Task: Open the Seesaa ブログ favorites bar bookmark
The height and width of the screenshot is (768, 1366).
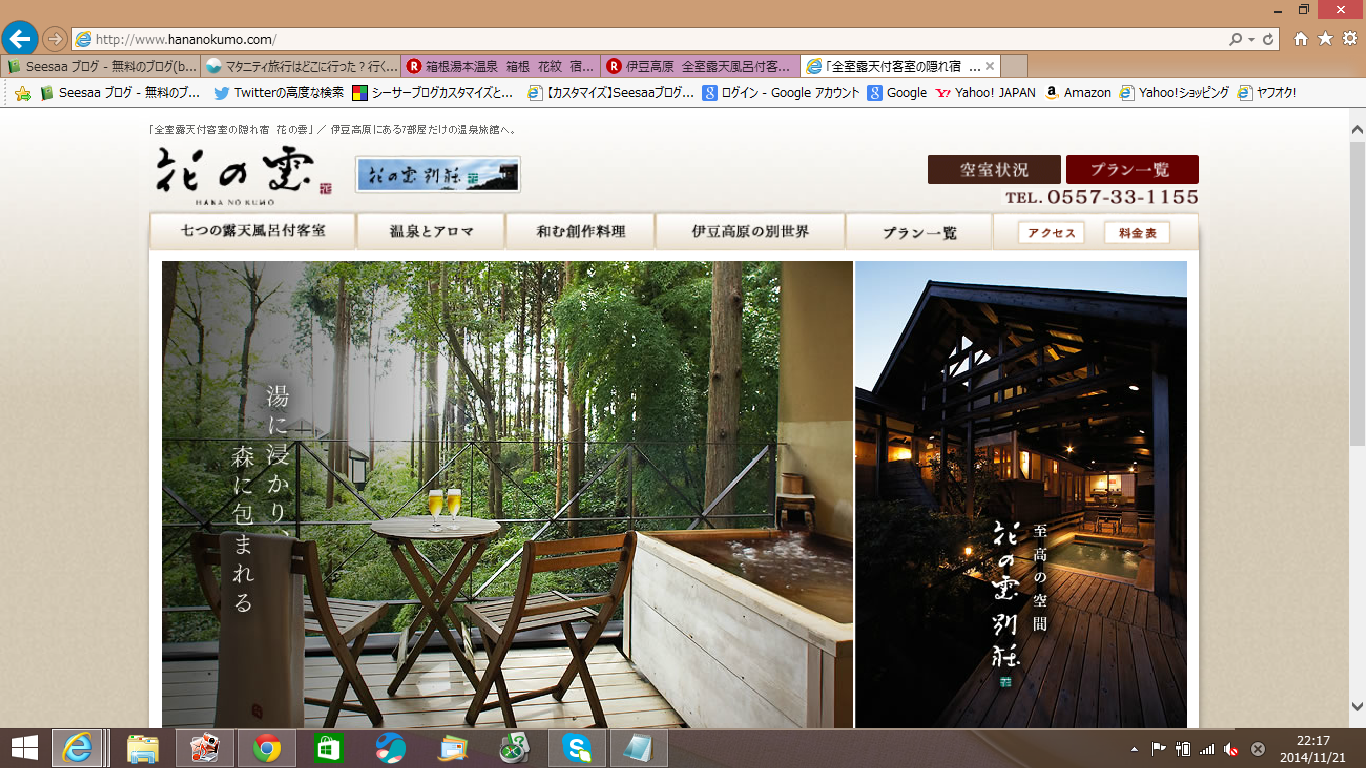Action: point(120,93)
